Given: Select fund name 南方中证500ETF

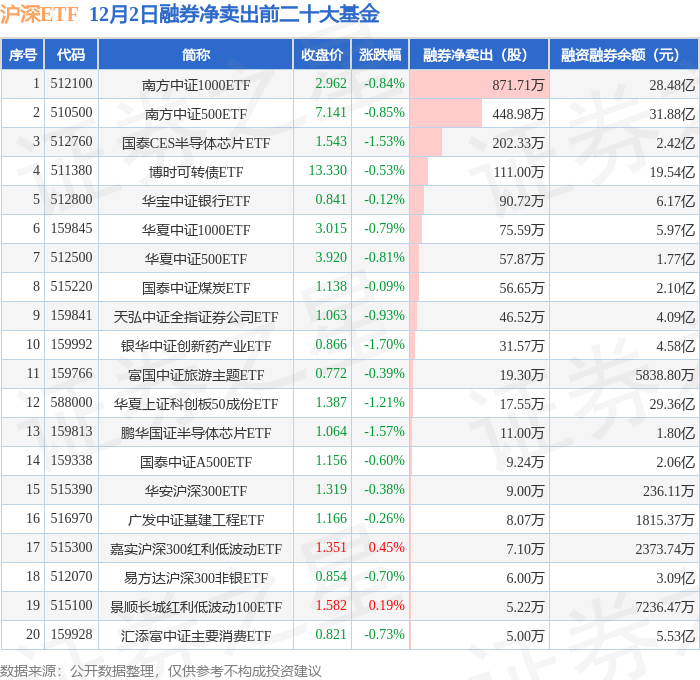Looking at the screenshot, I should [x=196, y=114].
